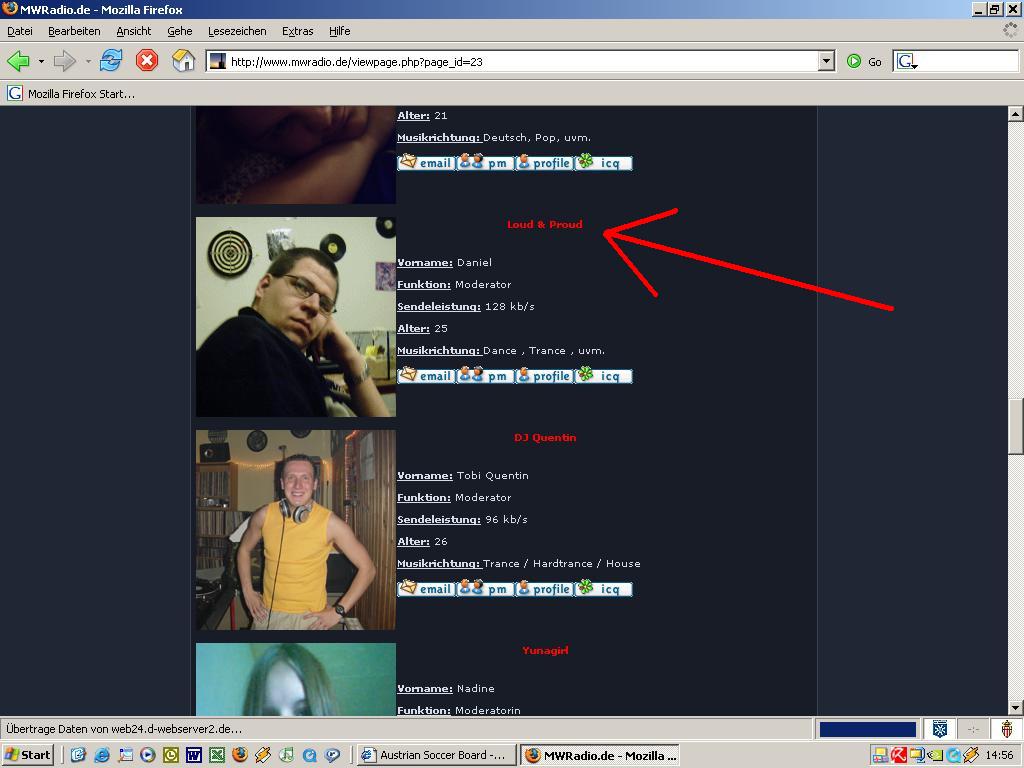Click the text Sendeleistung: 128 kb/s
Viewport: 1024px width, 768px height.
[466, 306]
